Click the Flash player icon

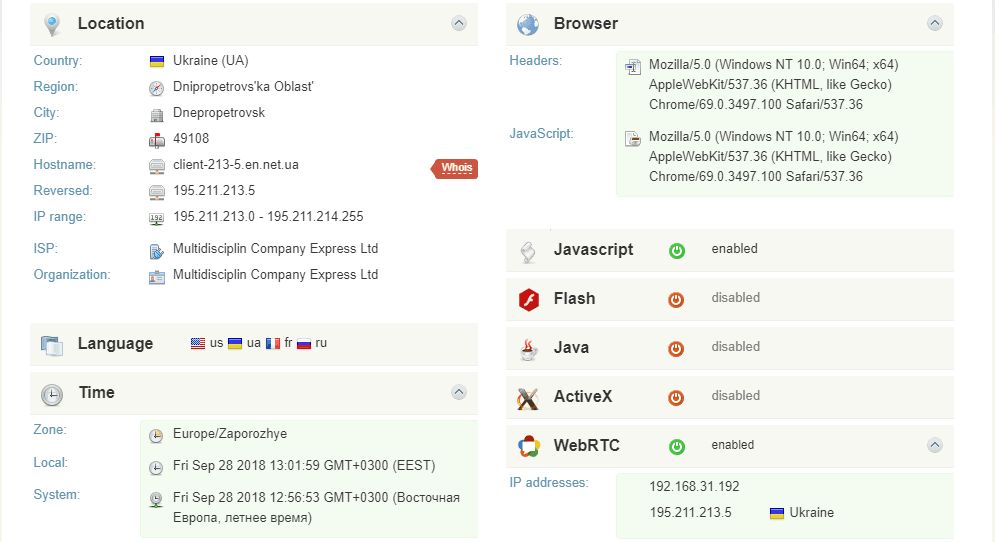click(x=528, y=299)
